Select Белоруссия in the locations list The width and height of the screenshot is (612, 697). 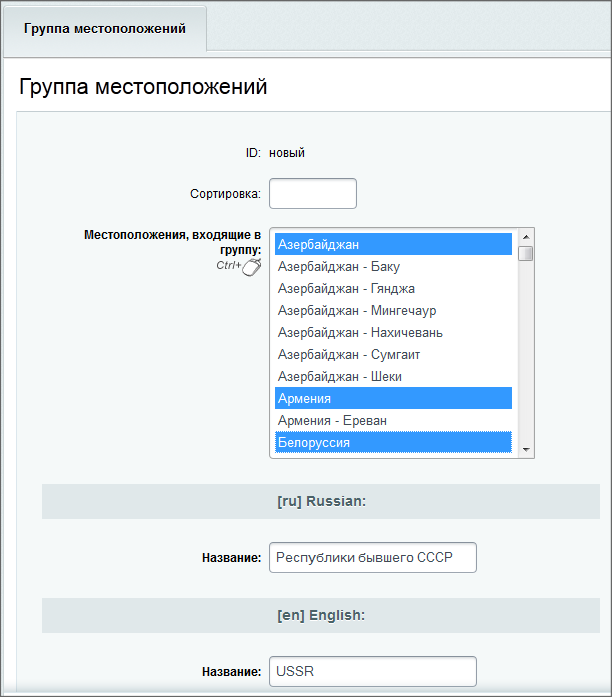tap(393, 442)
